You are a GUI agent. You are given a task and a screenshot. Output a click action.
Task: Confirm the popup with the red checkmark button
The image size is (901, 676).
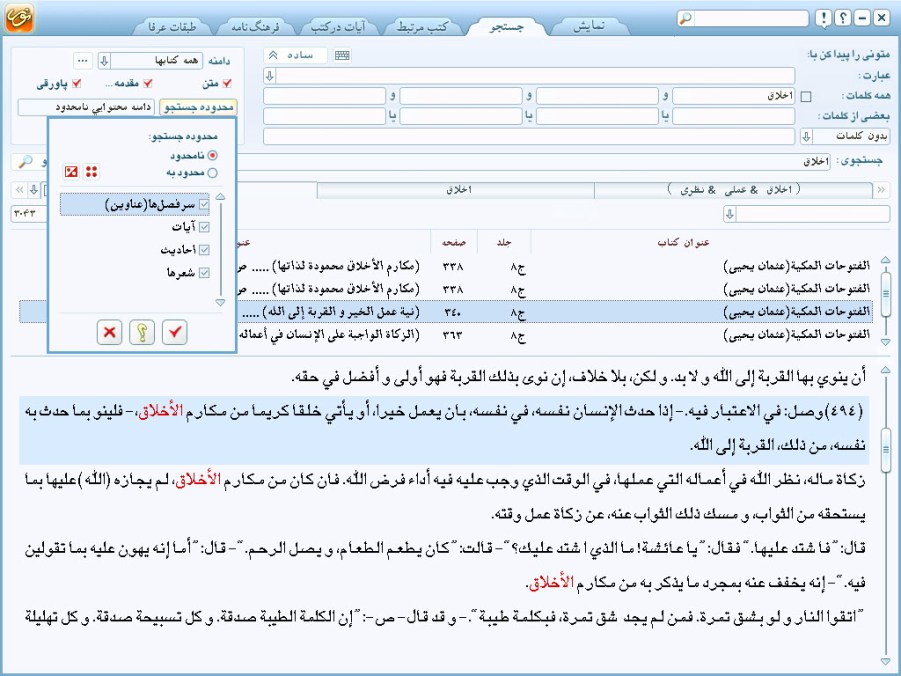tap(175, 332)
